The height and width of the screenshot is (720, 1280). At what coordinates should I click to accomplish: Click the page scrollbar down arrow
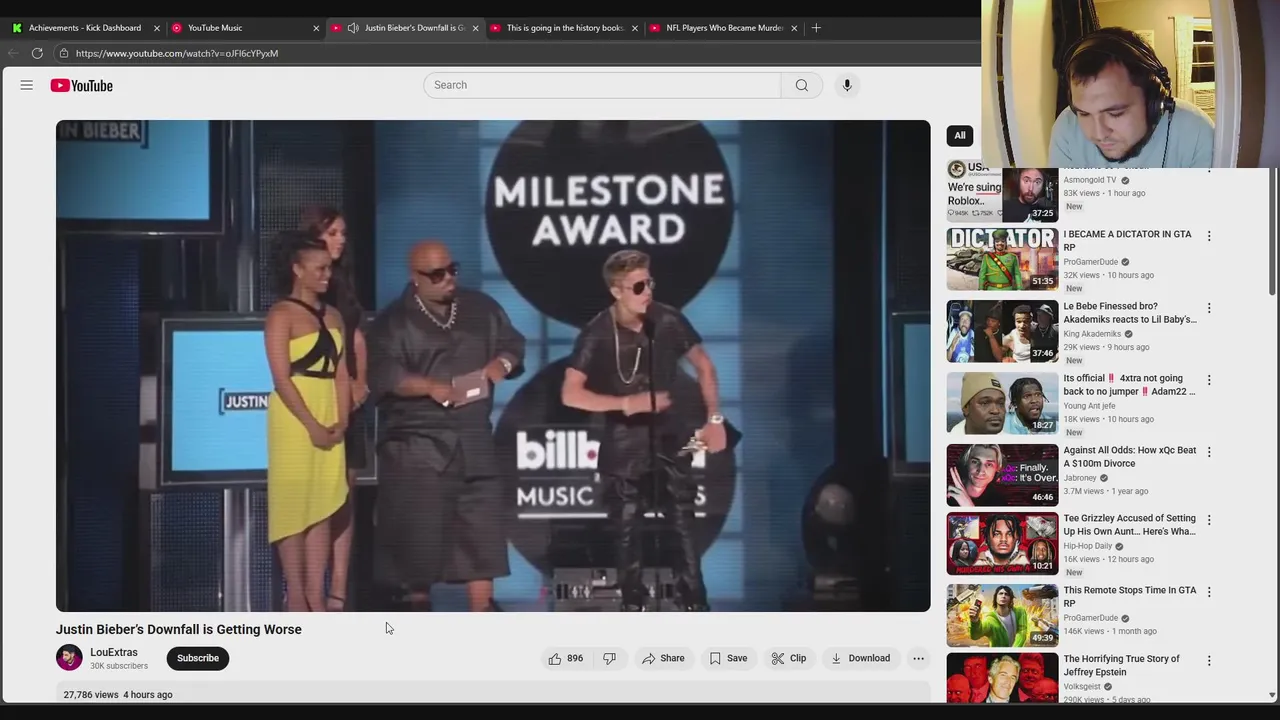(1272, 695)
